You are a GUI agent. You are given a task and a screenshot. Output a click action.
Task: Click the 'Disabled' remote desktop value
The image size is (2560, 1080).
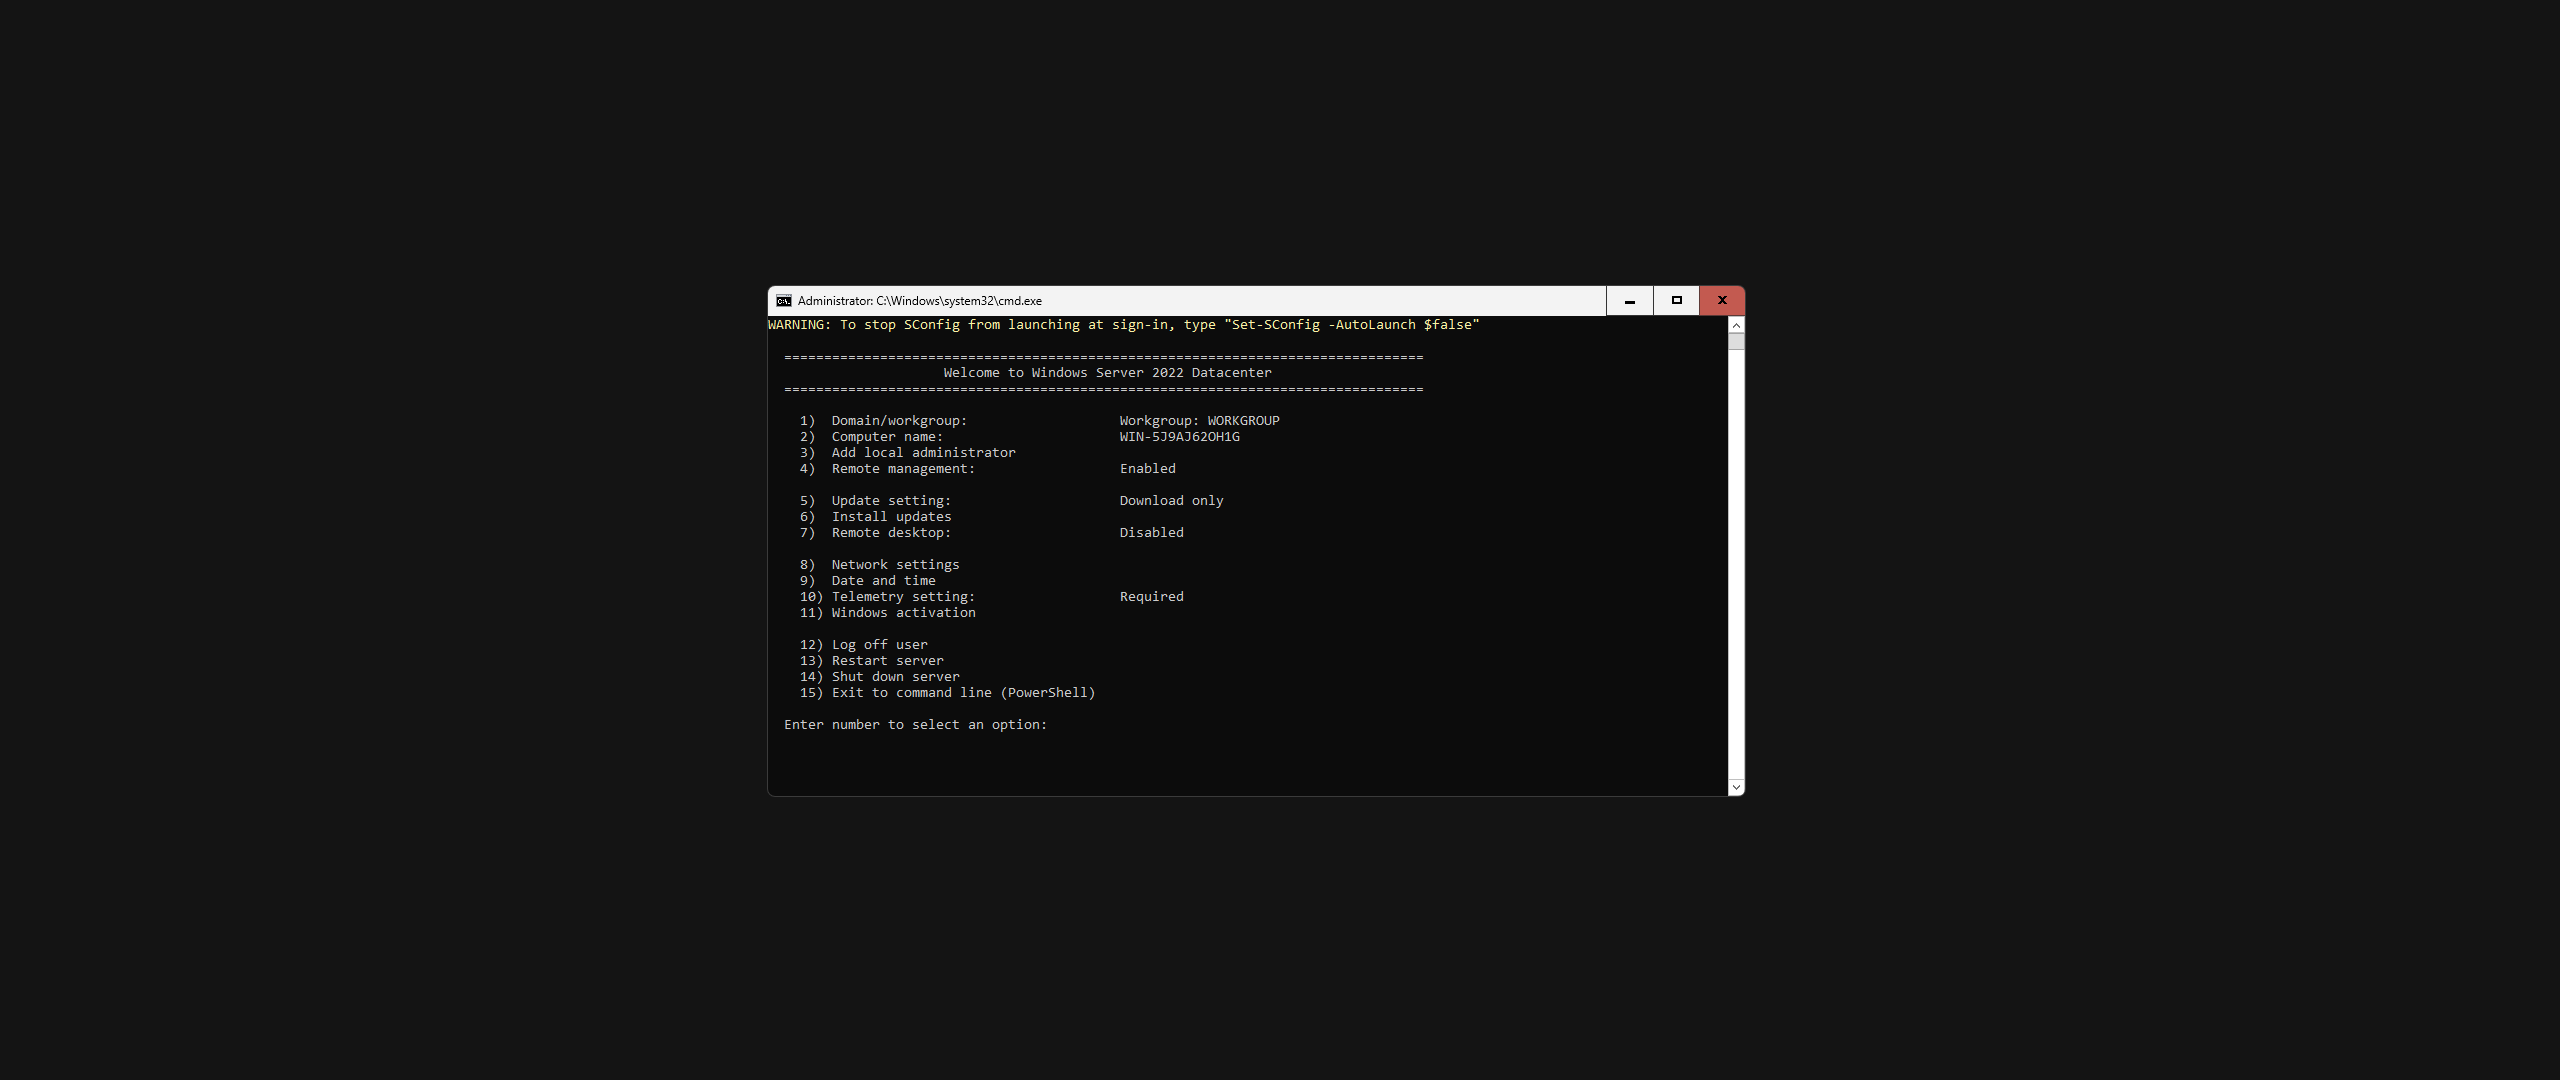point(1151,533)
